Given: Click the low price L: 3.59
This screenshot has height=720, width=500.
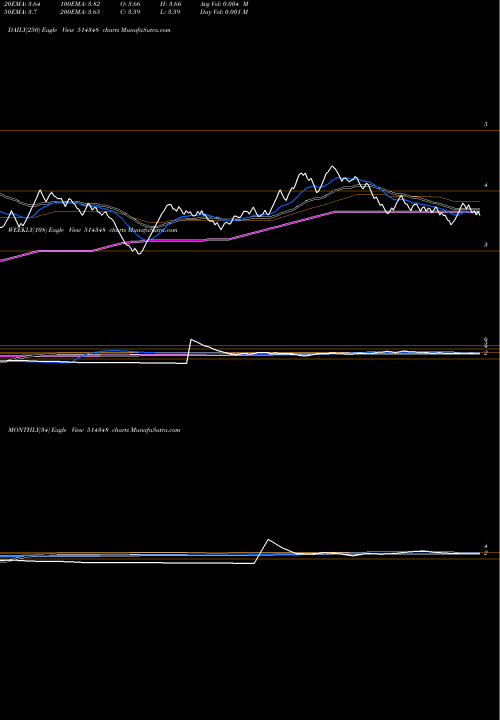Looking at the screenshot, I should [172, 12].
